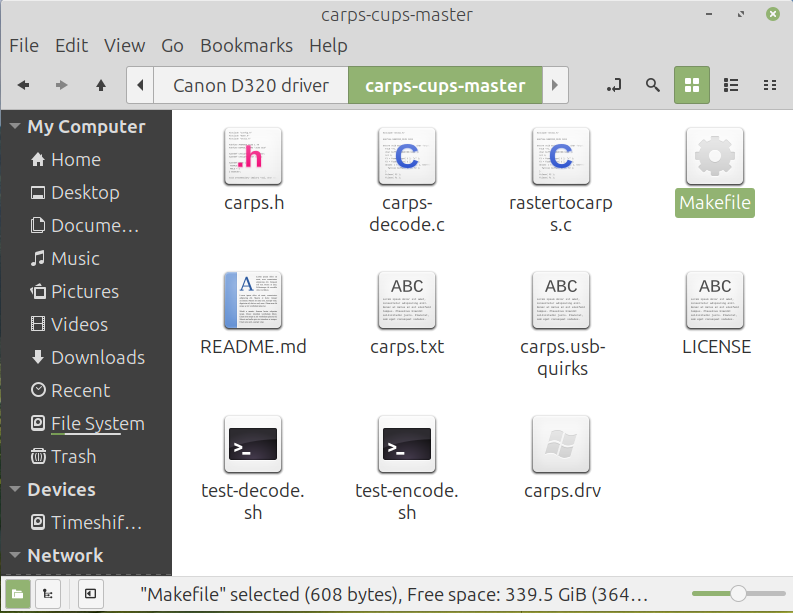
Task: Toggle location entry in the path bar
Action: coord(614,85)
